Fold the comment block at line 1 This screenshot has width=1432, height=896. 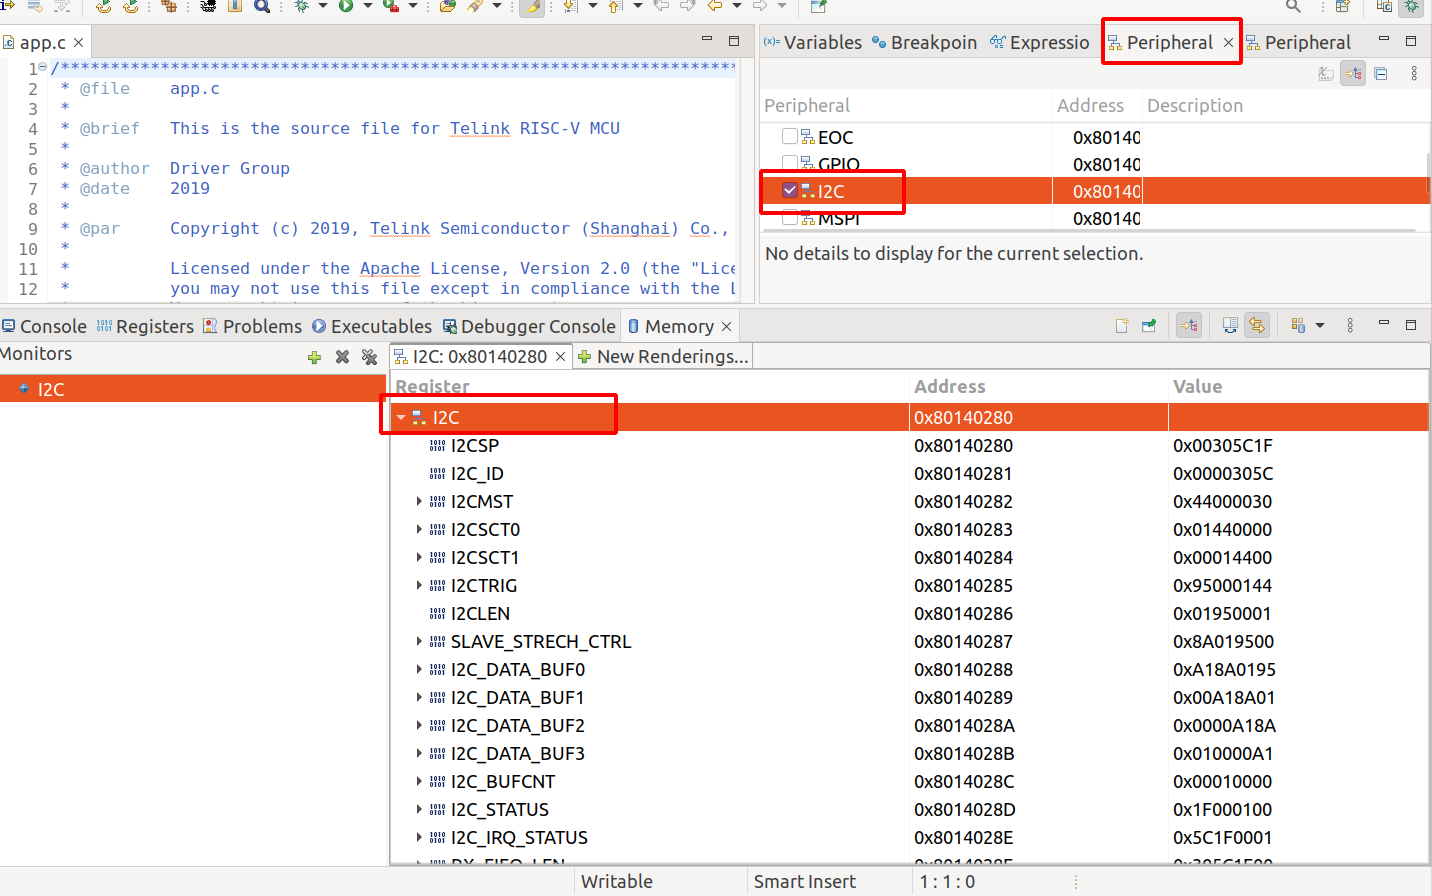tap(42, 68)
